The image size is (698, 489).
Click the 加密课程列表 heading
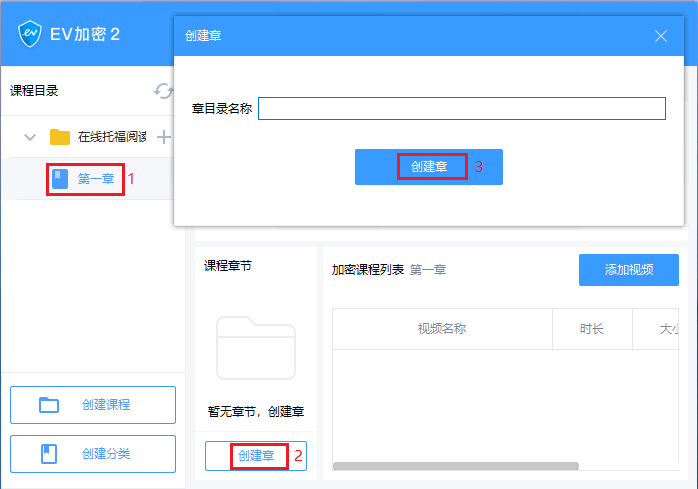click(x=368, y=269)
